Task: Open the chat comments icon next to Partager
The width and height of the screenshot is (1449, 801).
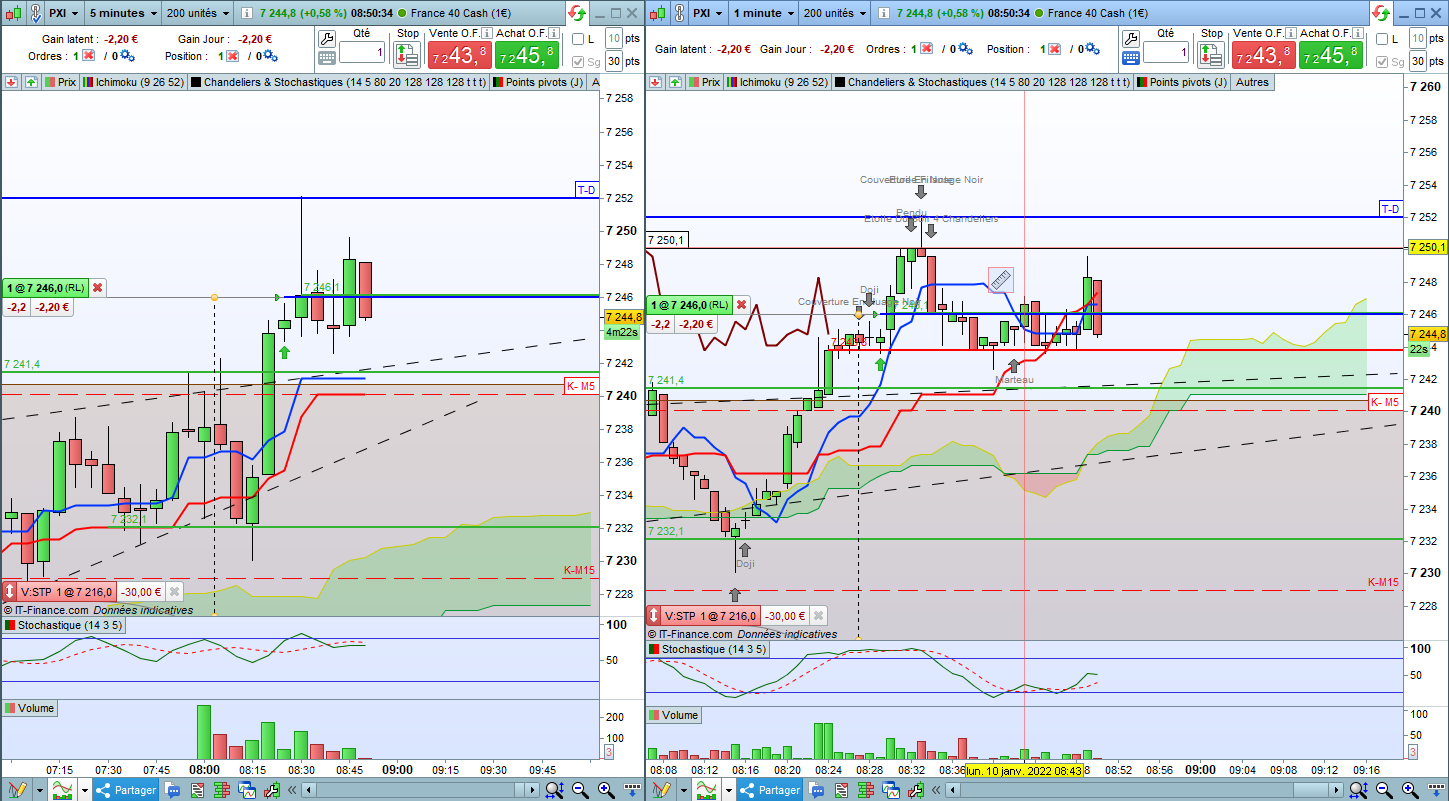Action: (x=172, y=790)
